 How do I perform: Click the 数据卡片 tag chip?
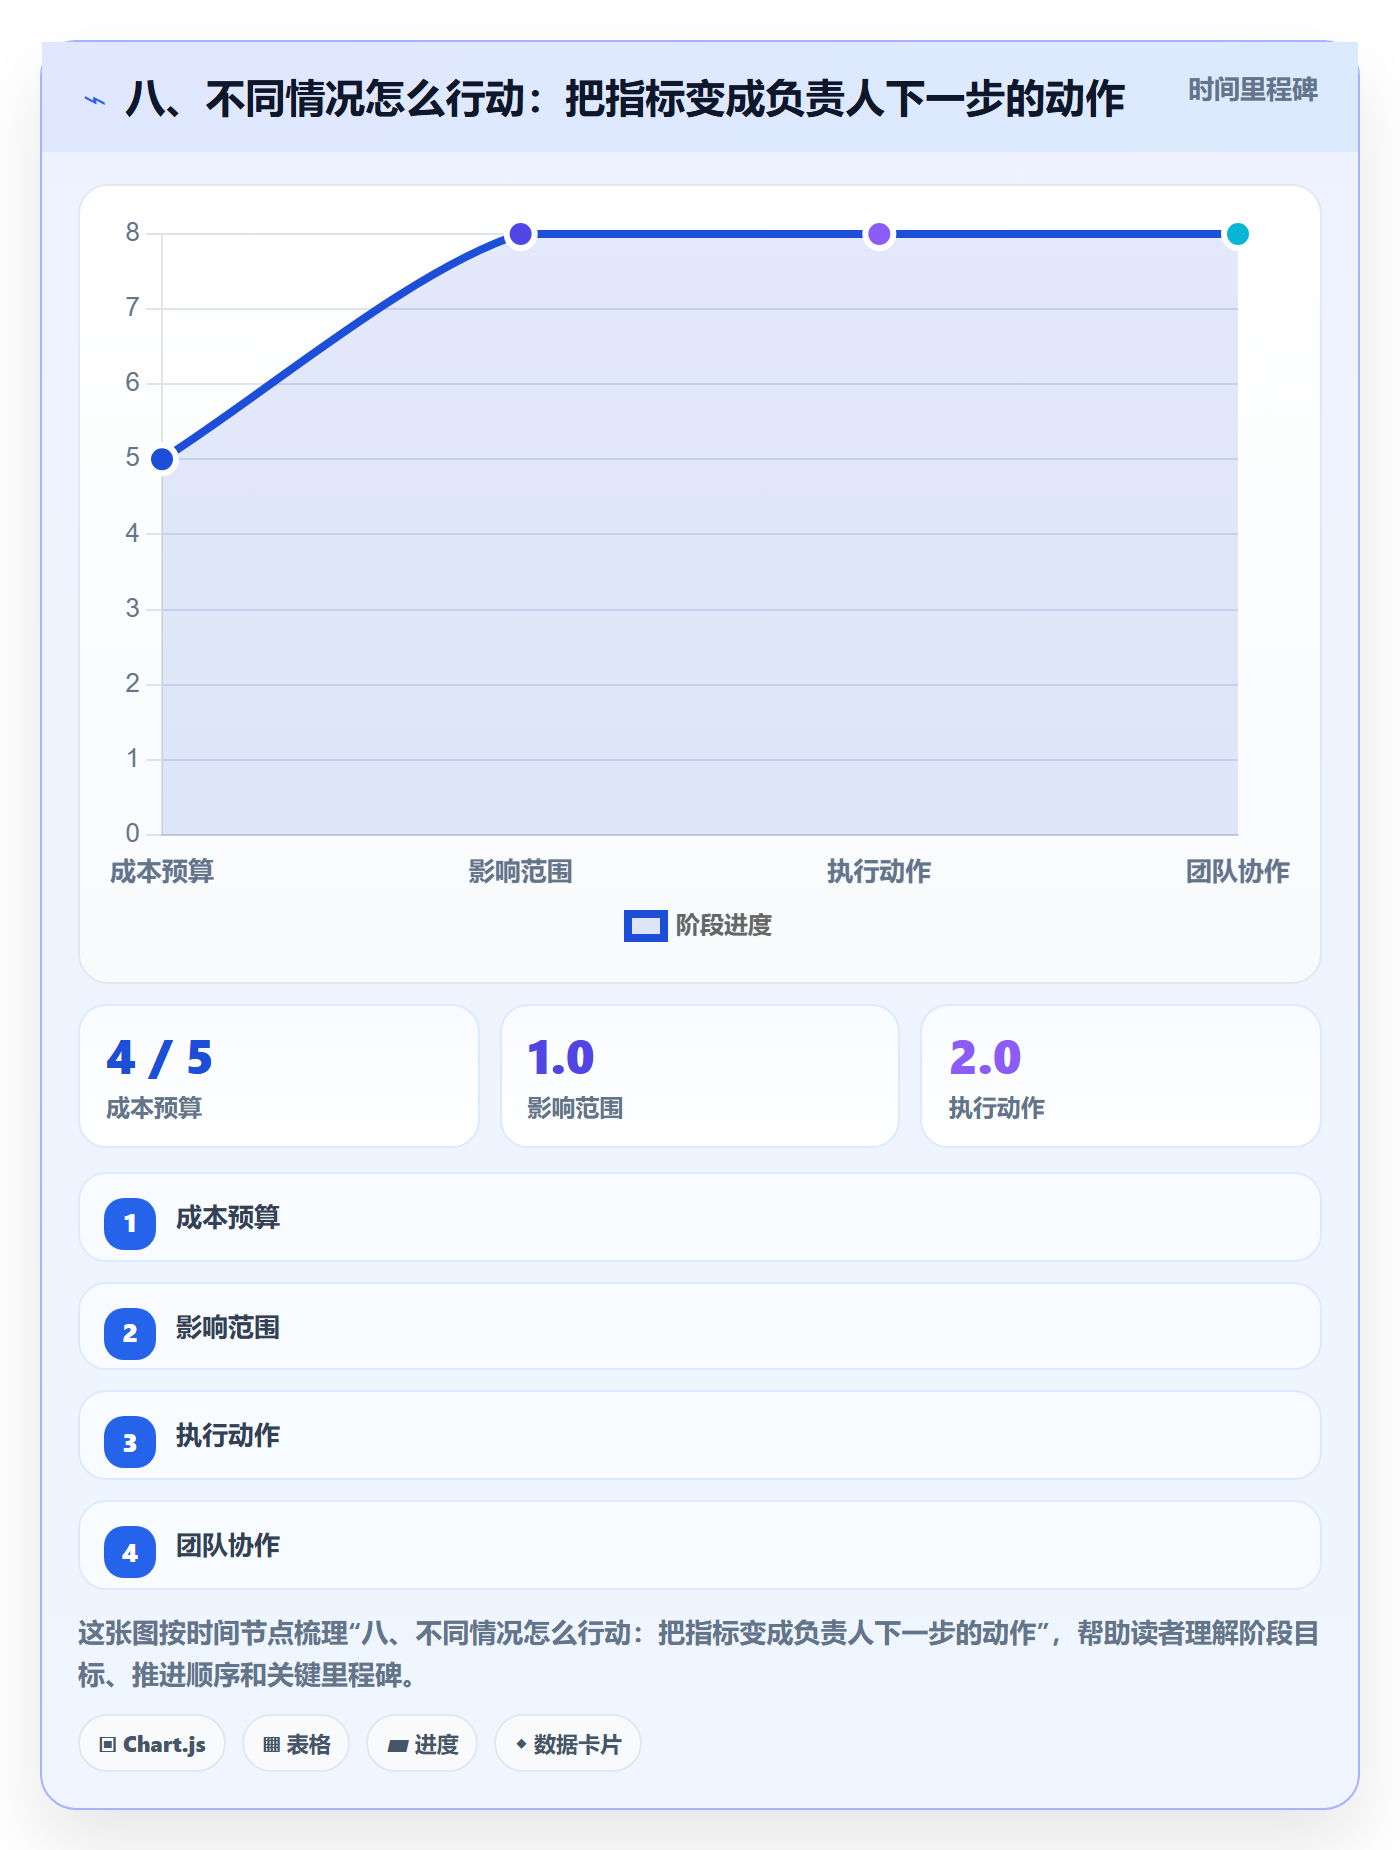click(568, 1744)
